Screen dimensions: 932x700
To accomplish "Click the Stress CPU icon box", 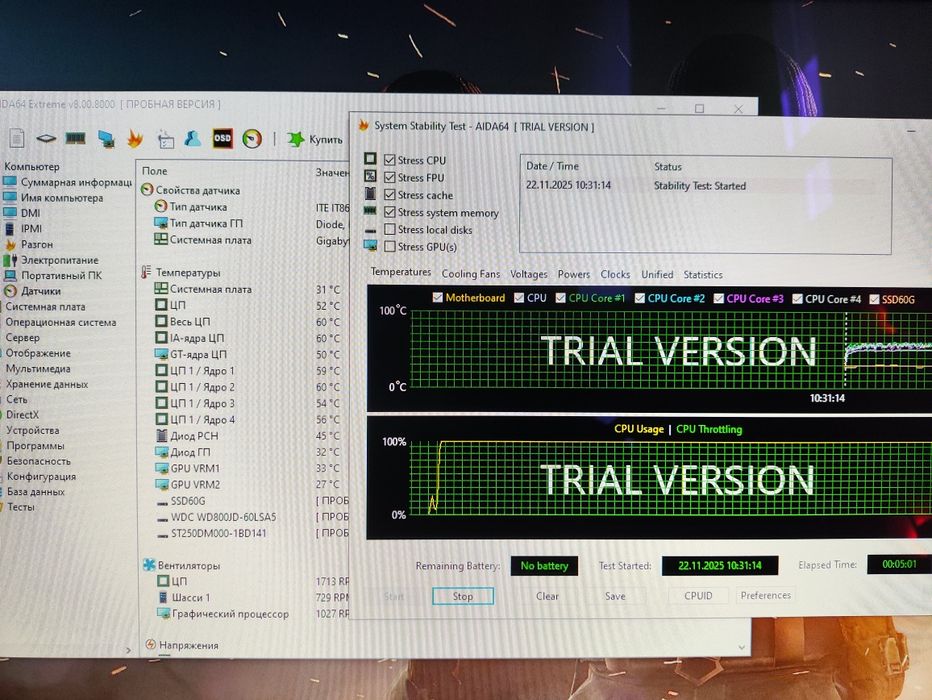I will pos(370,159).
